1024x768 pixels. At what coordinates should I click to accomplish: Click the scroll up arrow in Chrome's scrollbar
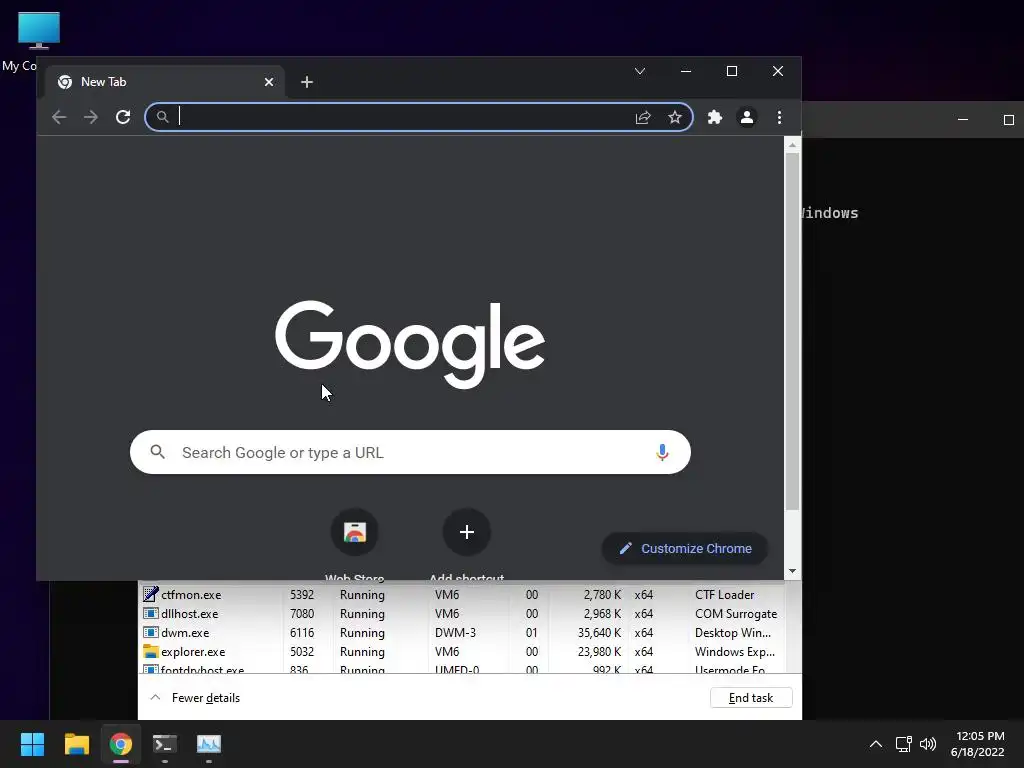pos(792,144)
